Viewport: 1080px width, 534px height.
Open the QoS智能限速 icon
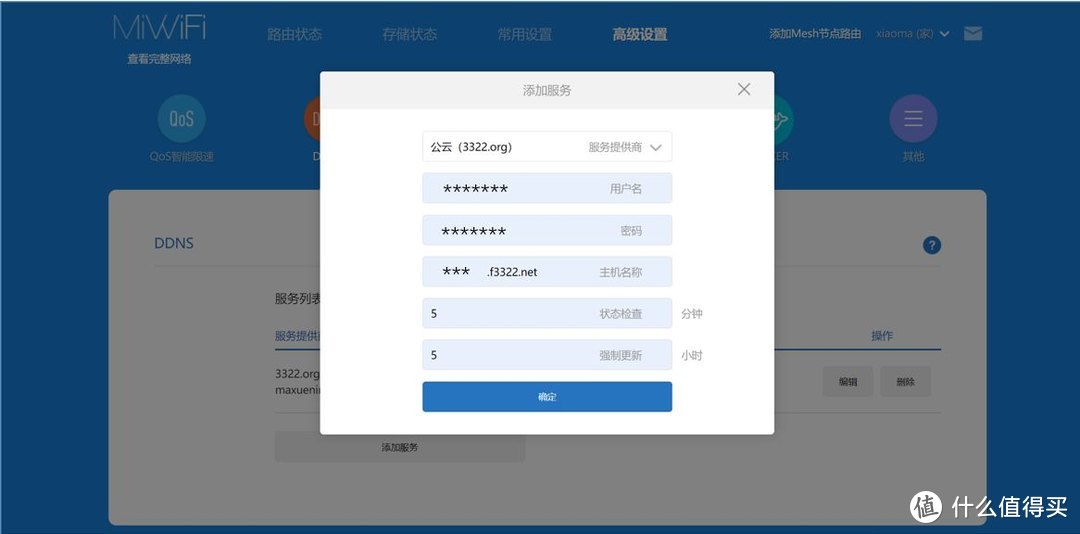click(x=181, y=119)
